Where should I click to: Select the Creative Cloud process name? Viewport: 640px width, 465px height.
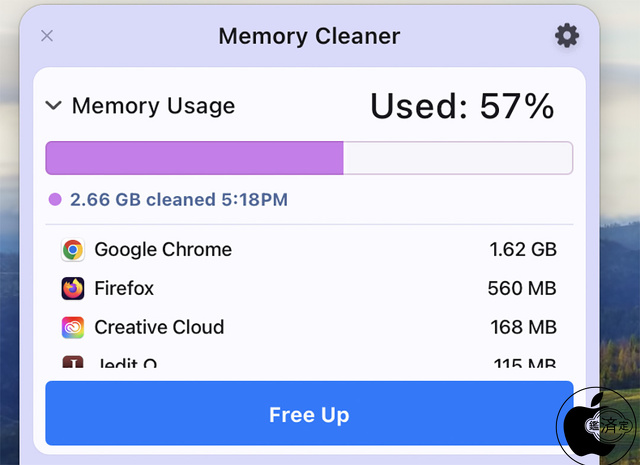tap(159, 327)
